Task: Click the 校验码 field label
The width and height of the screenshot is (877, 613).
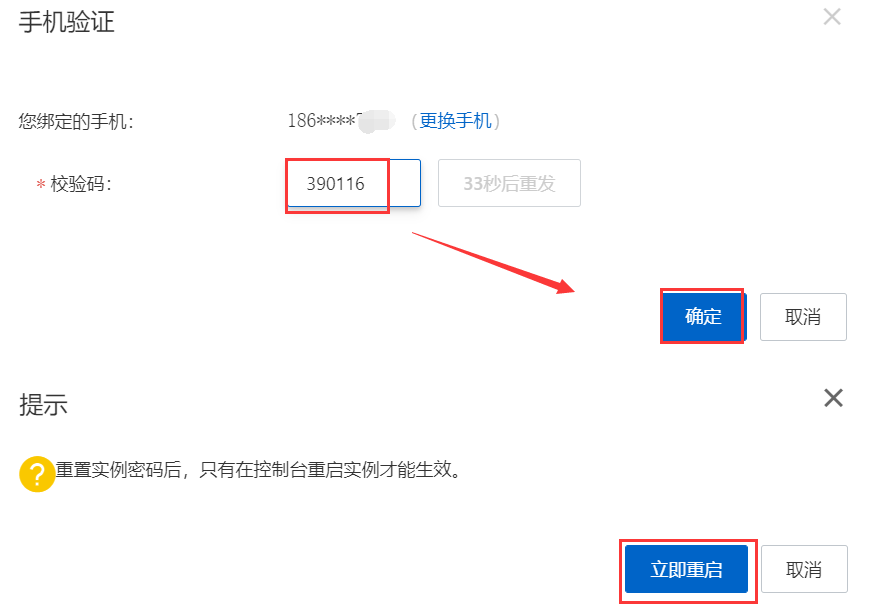Action: [x=81, y=183]
